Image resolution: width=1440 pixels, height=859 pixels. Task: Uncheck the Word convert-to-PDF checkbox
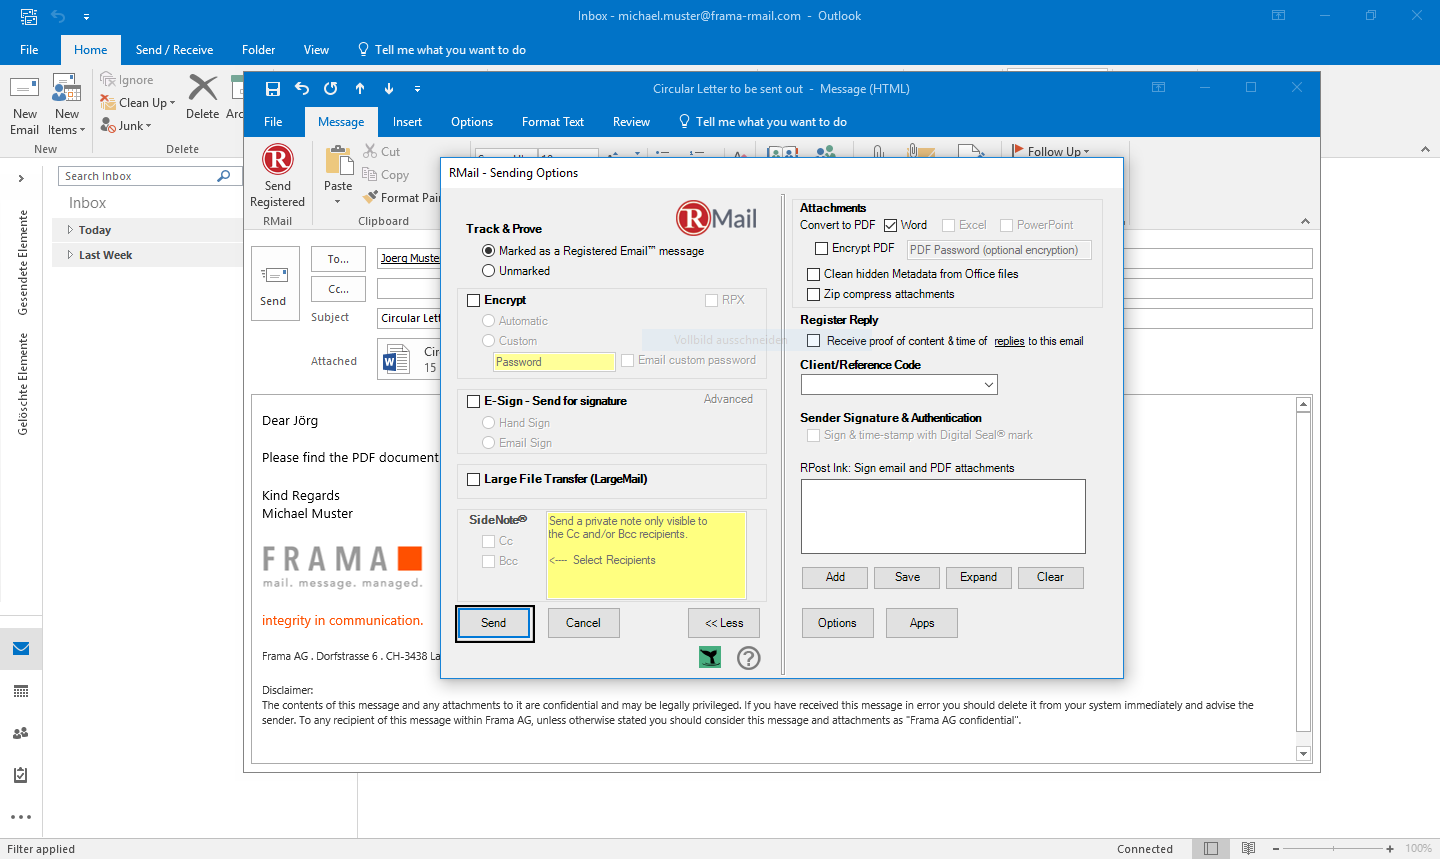[890, 226]
